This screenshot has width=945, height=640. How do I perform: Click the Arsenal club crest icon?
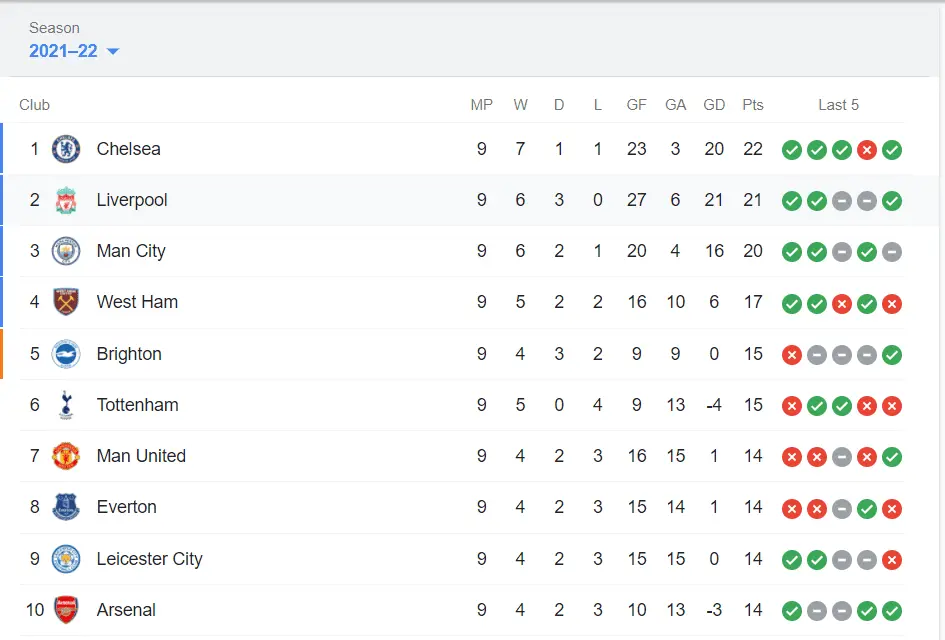(66, 610)
